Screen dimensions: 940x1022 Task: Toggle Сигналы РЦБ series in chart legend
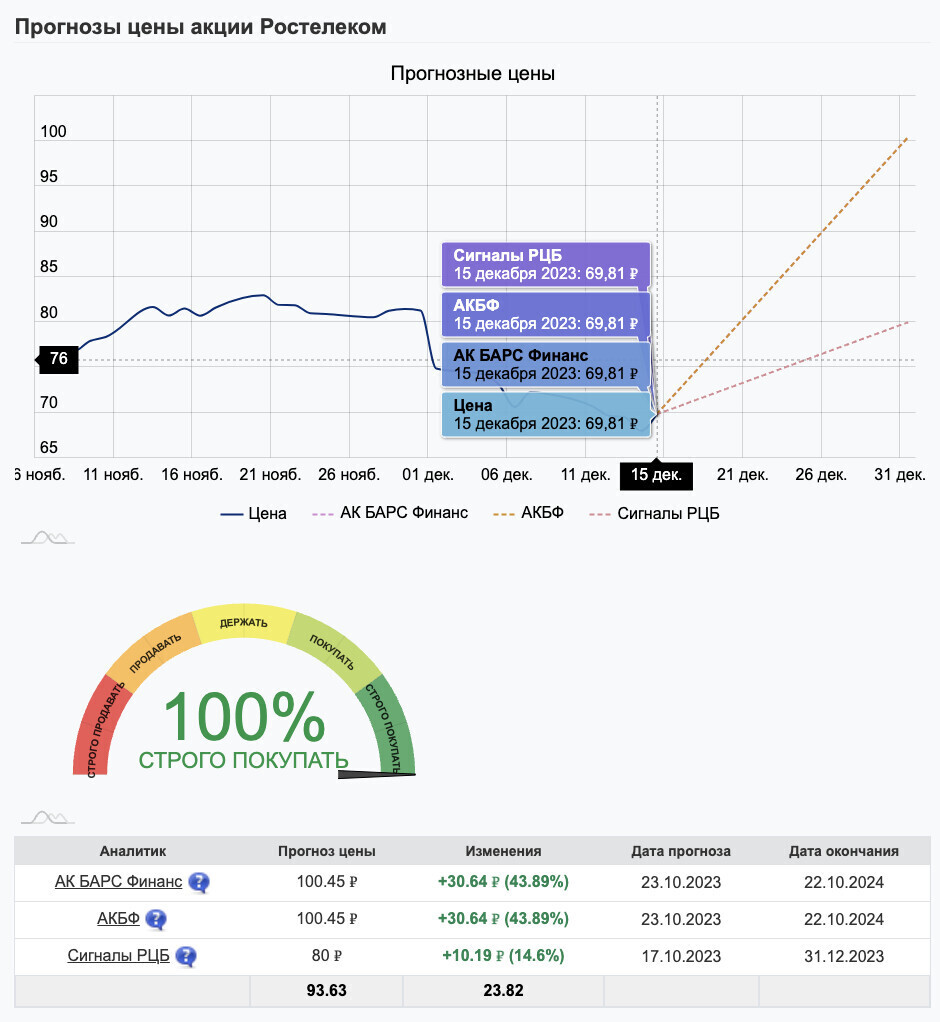coord(654,514)
